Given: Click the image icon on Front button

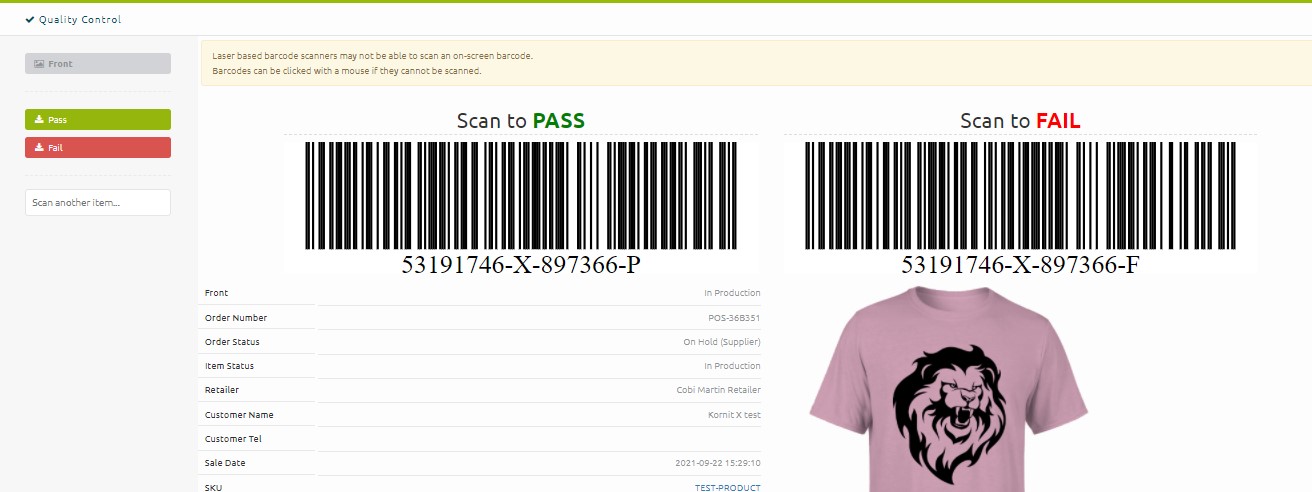Looking at the screenshot, I should (39, 64).
